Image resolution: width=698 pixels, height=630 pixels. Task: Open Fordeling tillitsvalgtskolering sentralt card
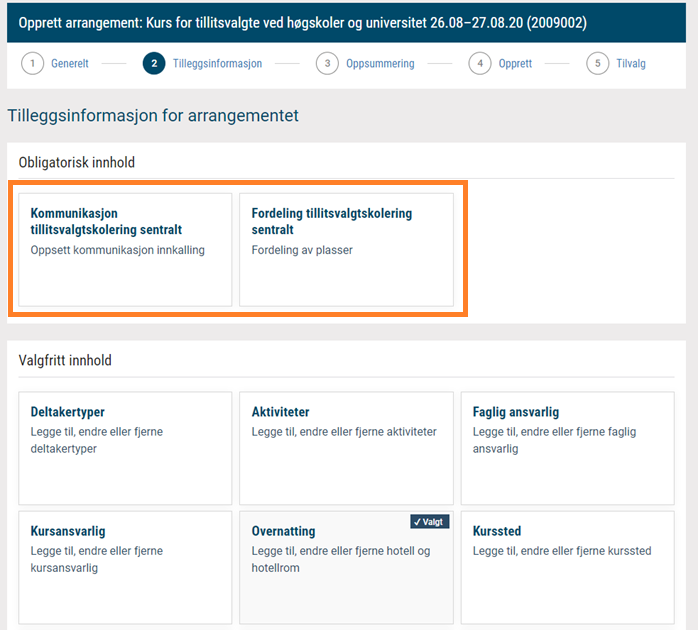pyautogui.click(x=346, y=250)
